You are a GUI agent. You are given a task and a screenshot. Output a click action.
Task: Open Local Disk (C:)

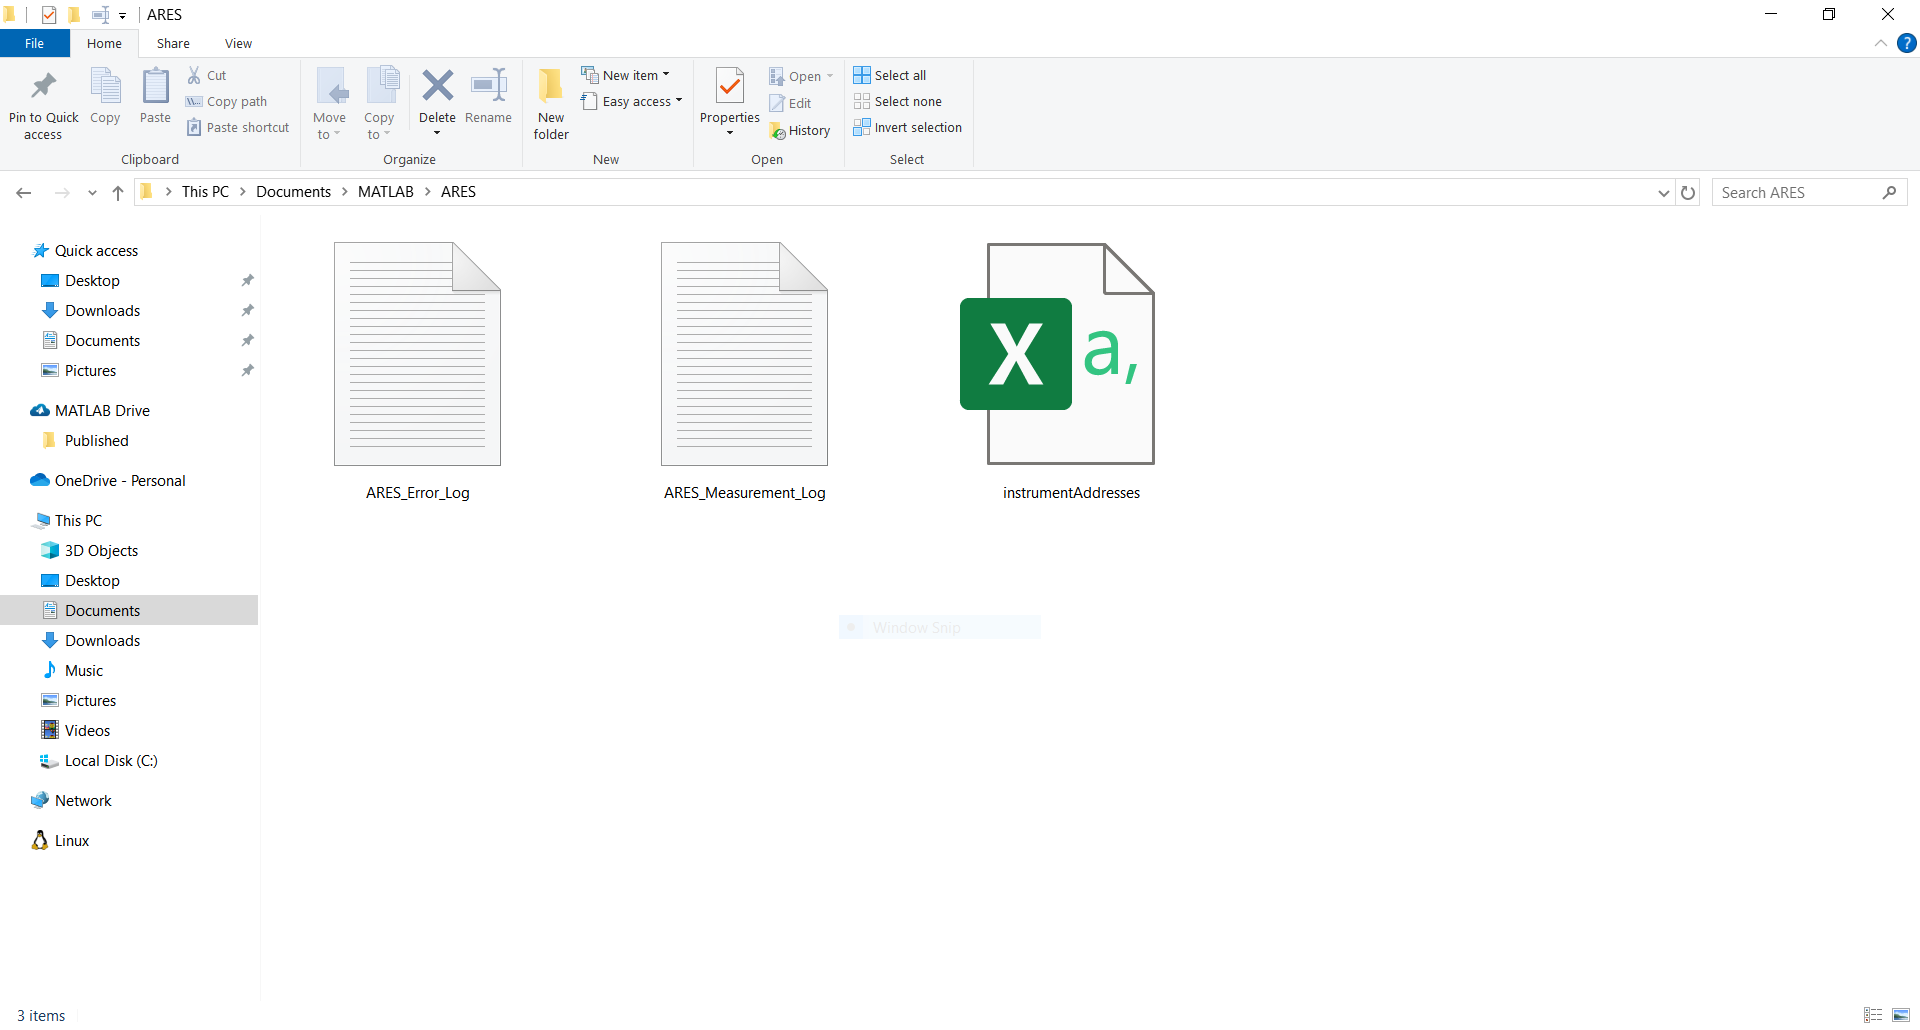111,761
